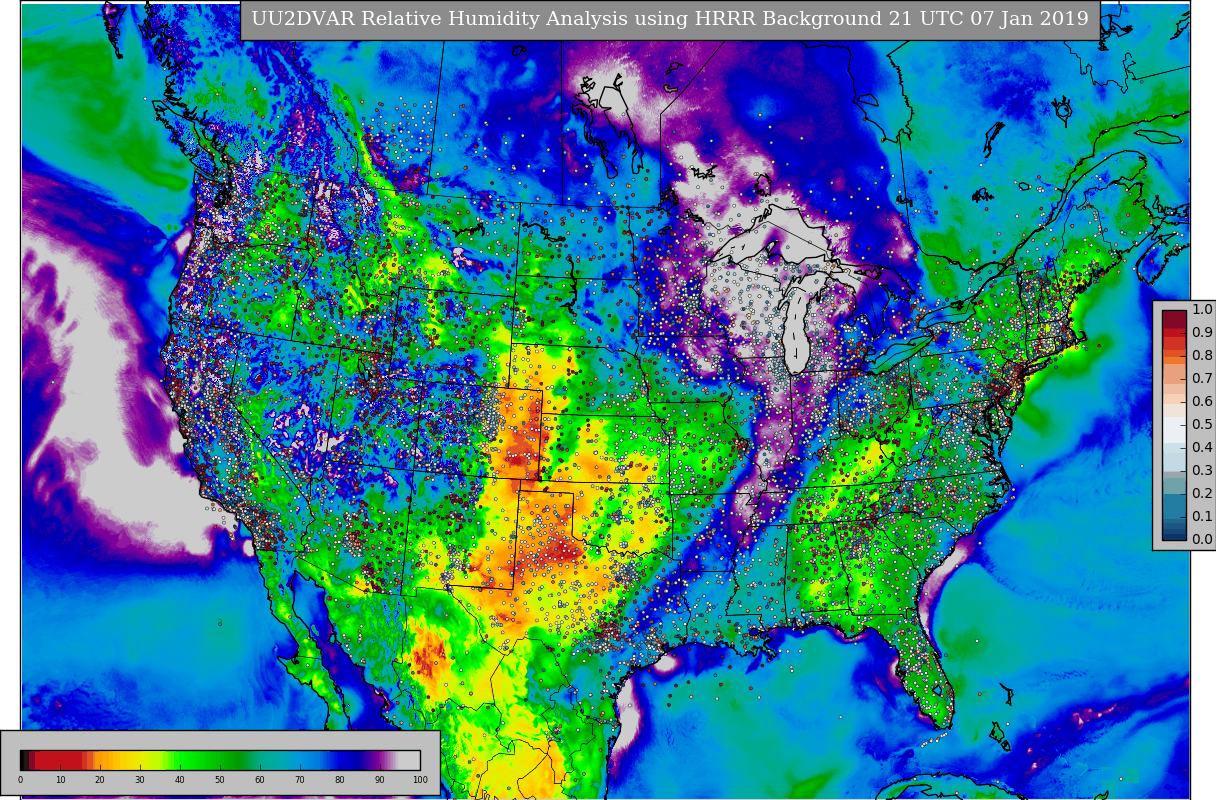The height and width of the screenshot is (800, 1216).
Task: Click the "80" tick label on the humidity colorbar
Action: (x=340, y=780)
